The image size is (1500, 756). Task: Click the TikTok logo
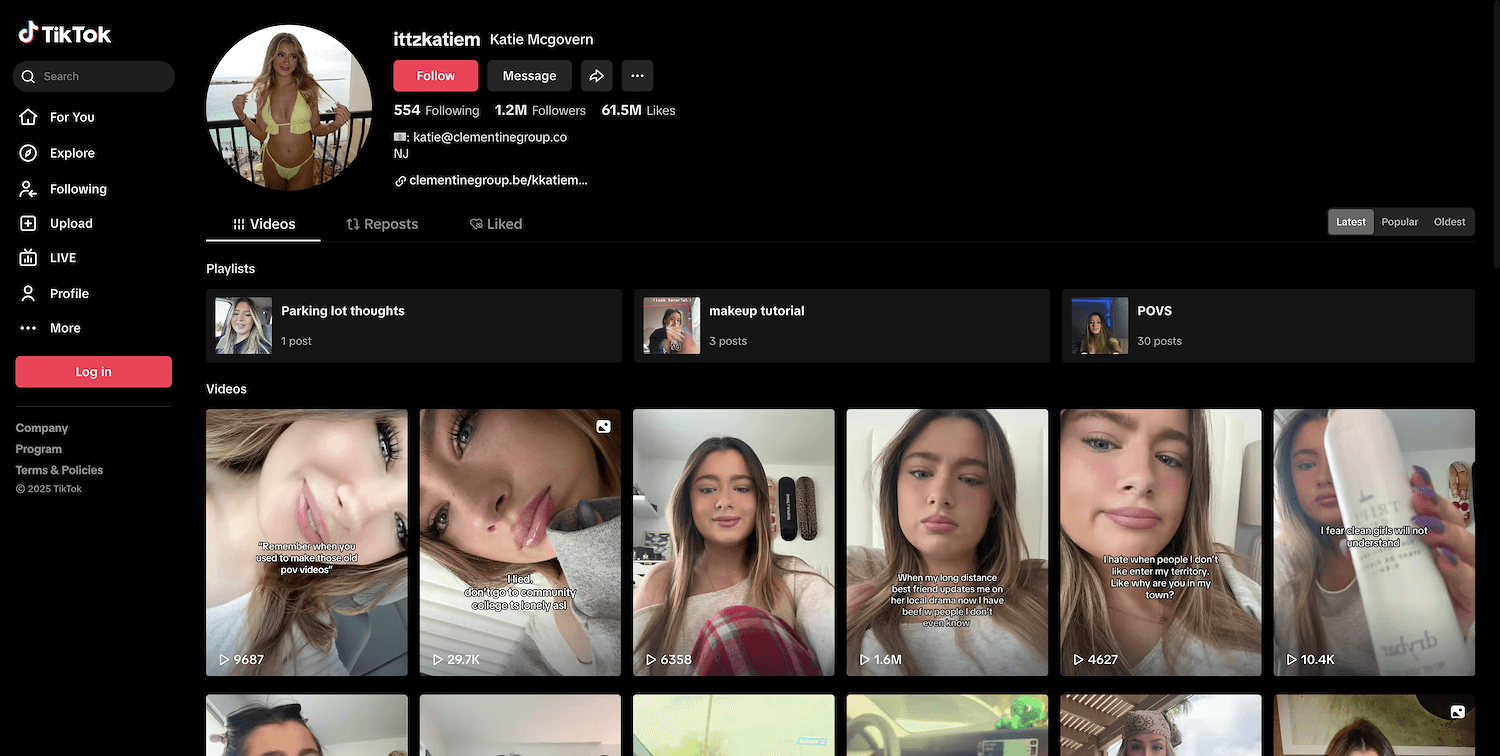[65, 34]
